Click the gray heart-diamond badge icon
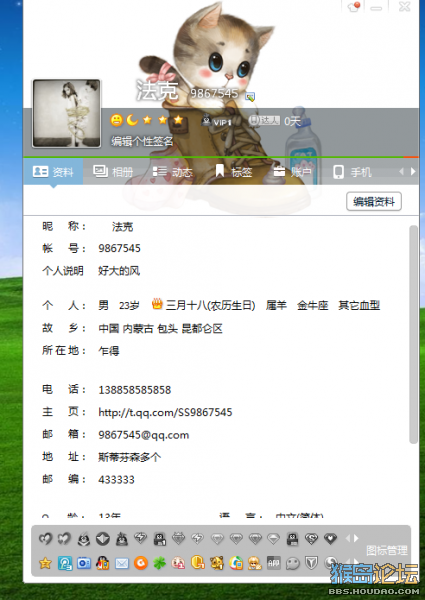 [x=330, y=539]
